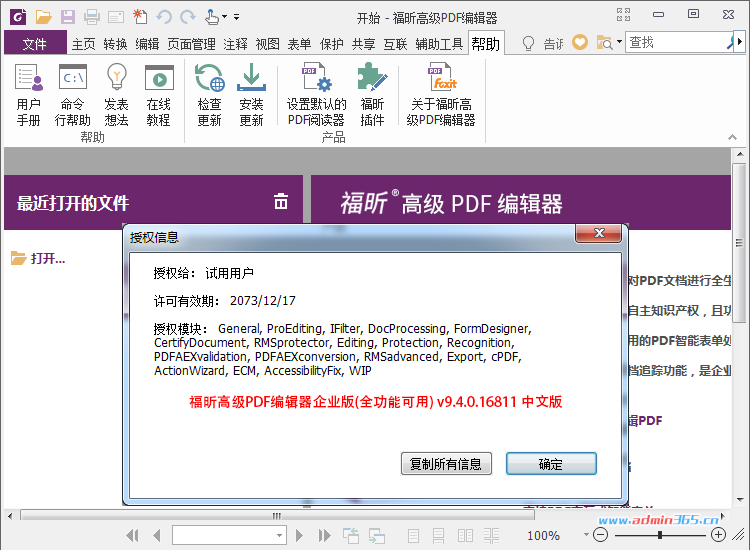Select the 帮助 ribbon tab

[x=485, y=44]
